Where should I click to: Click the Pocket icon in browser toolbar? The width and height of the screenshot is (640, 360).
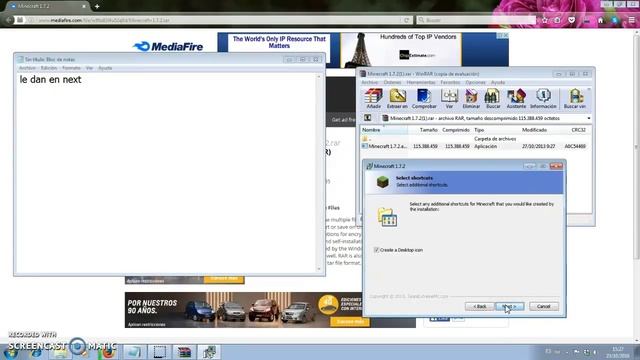click(571, 20)
